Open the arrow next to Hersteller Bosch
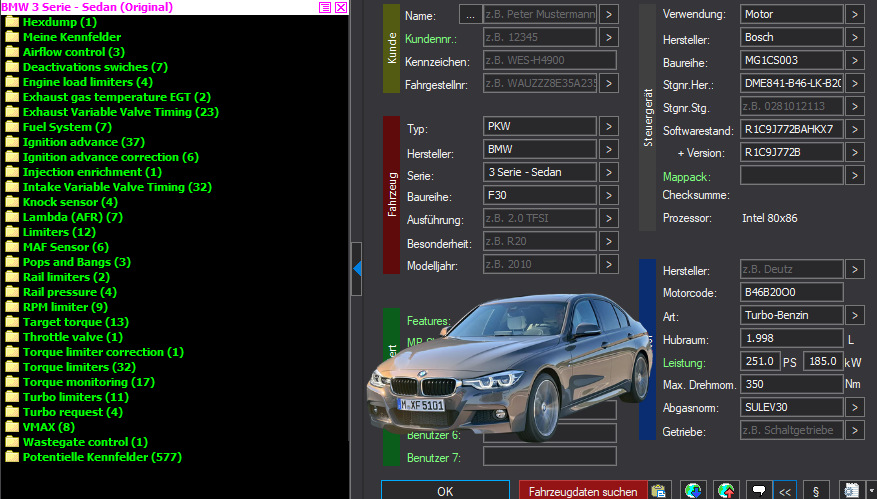Image resolution: width=877 pixels, height=499 pixels. click(855, 37)
